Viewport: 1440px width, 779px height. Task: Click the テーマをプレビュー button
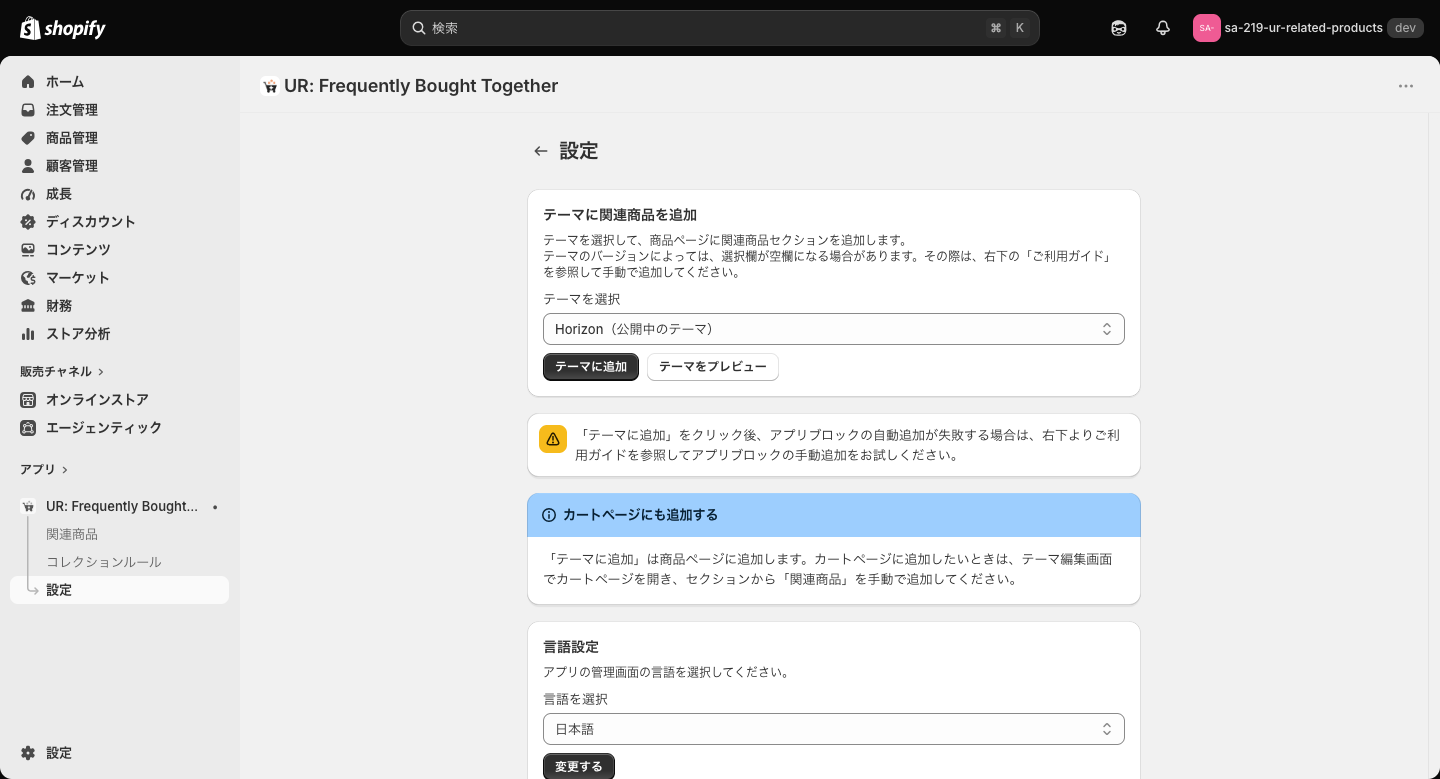point(713,367)
